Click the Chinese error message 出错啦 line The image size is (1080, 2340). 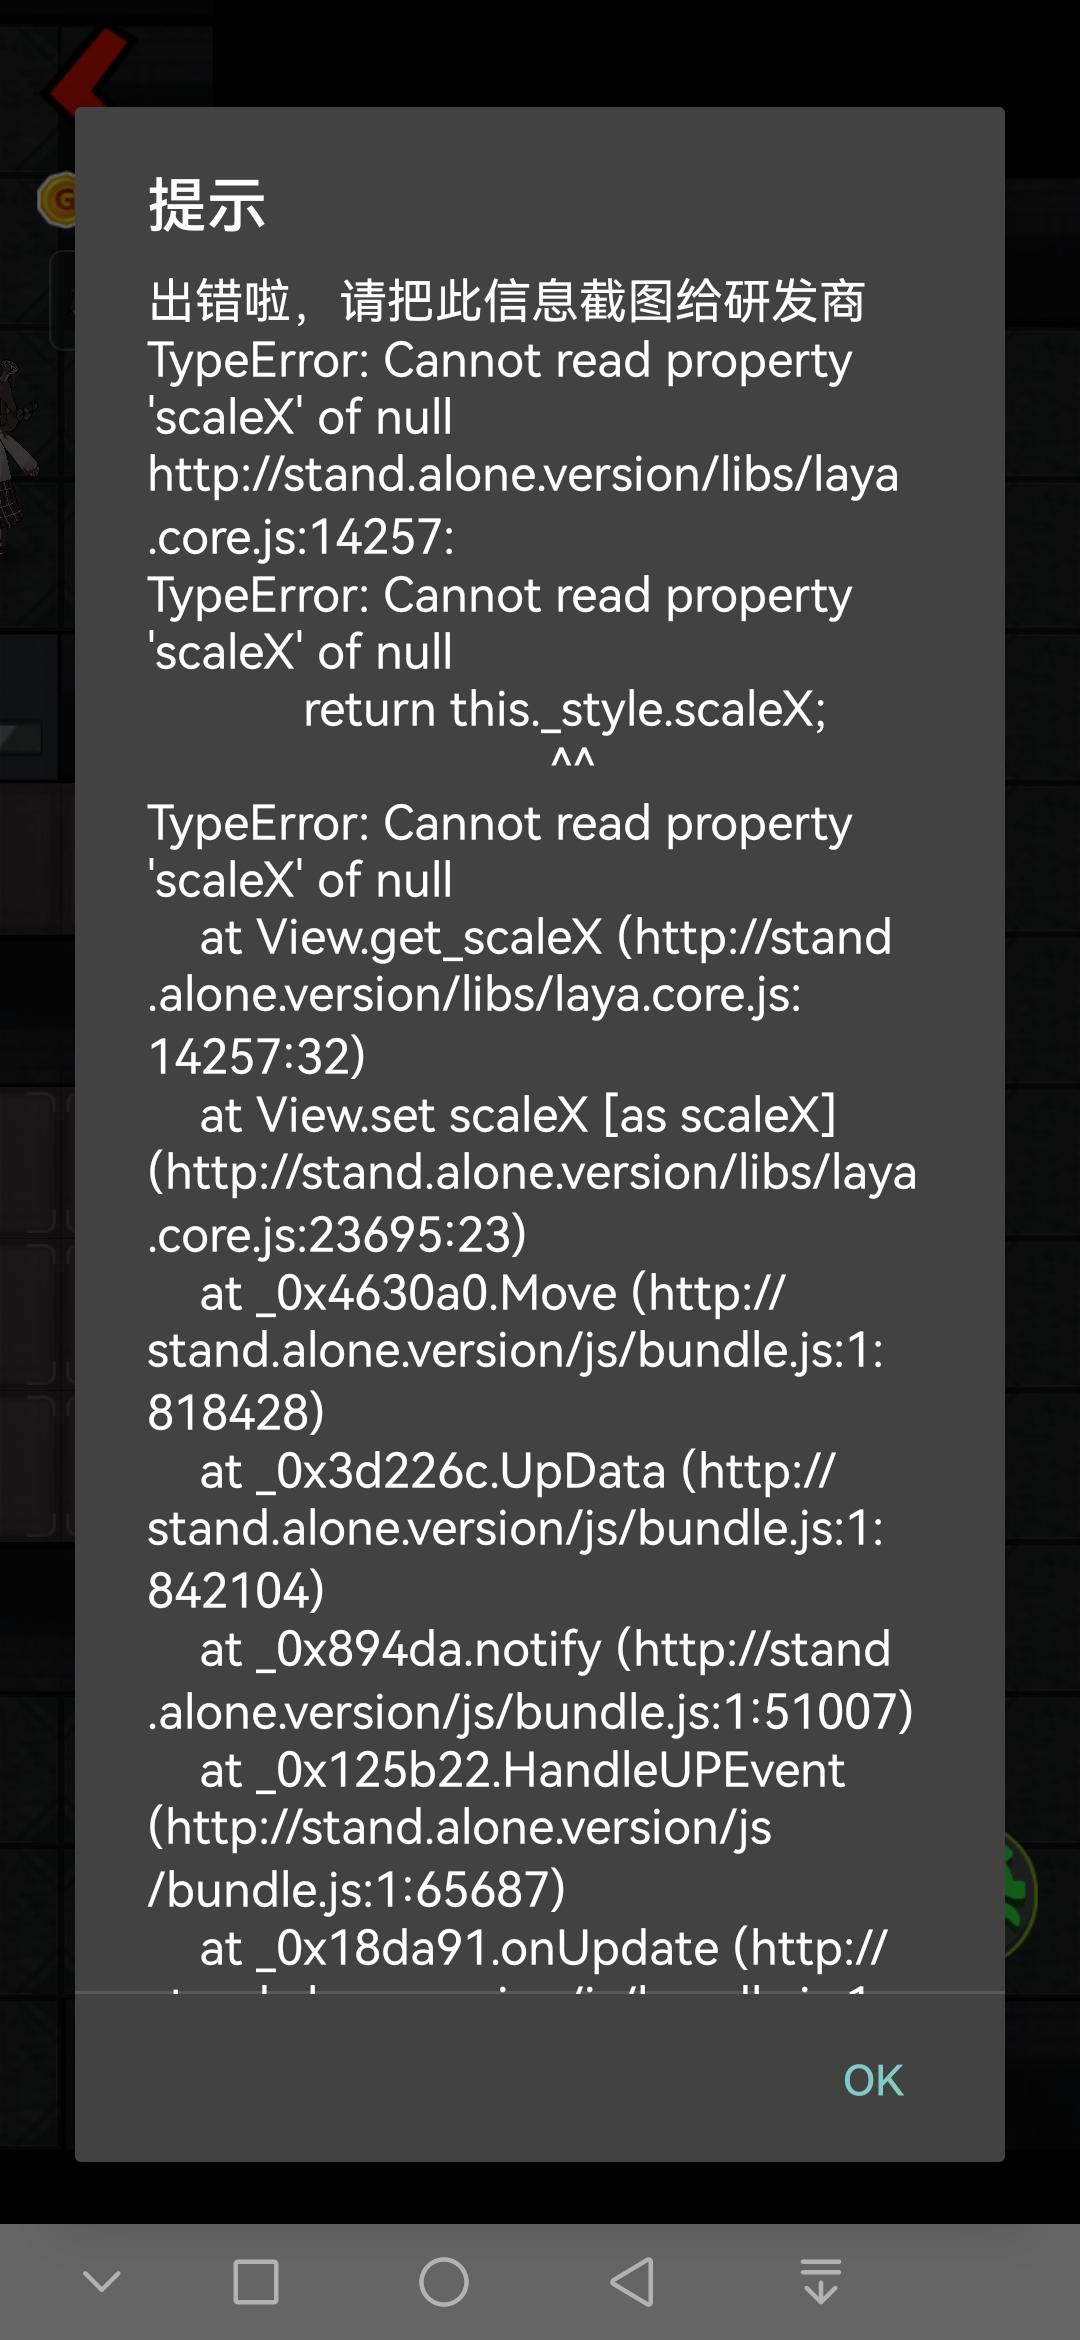(506, 301)
